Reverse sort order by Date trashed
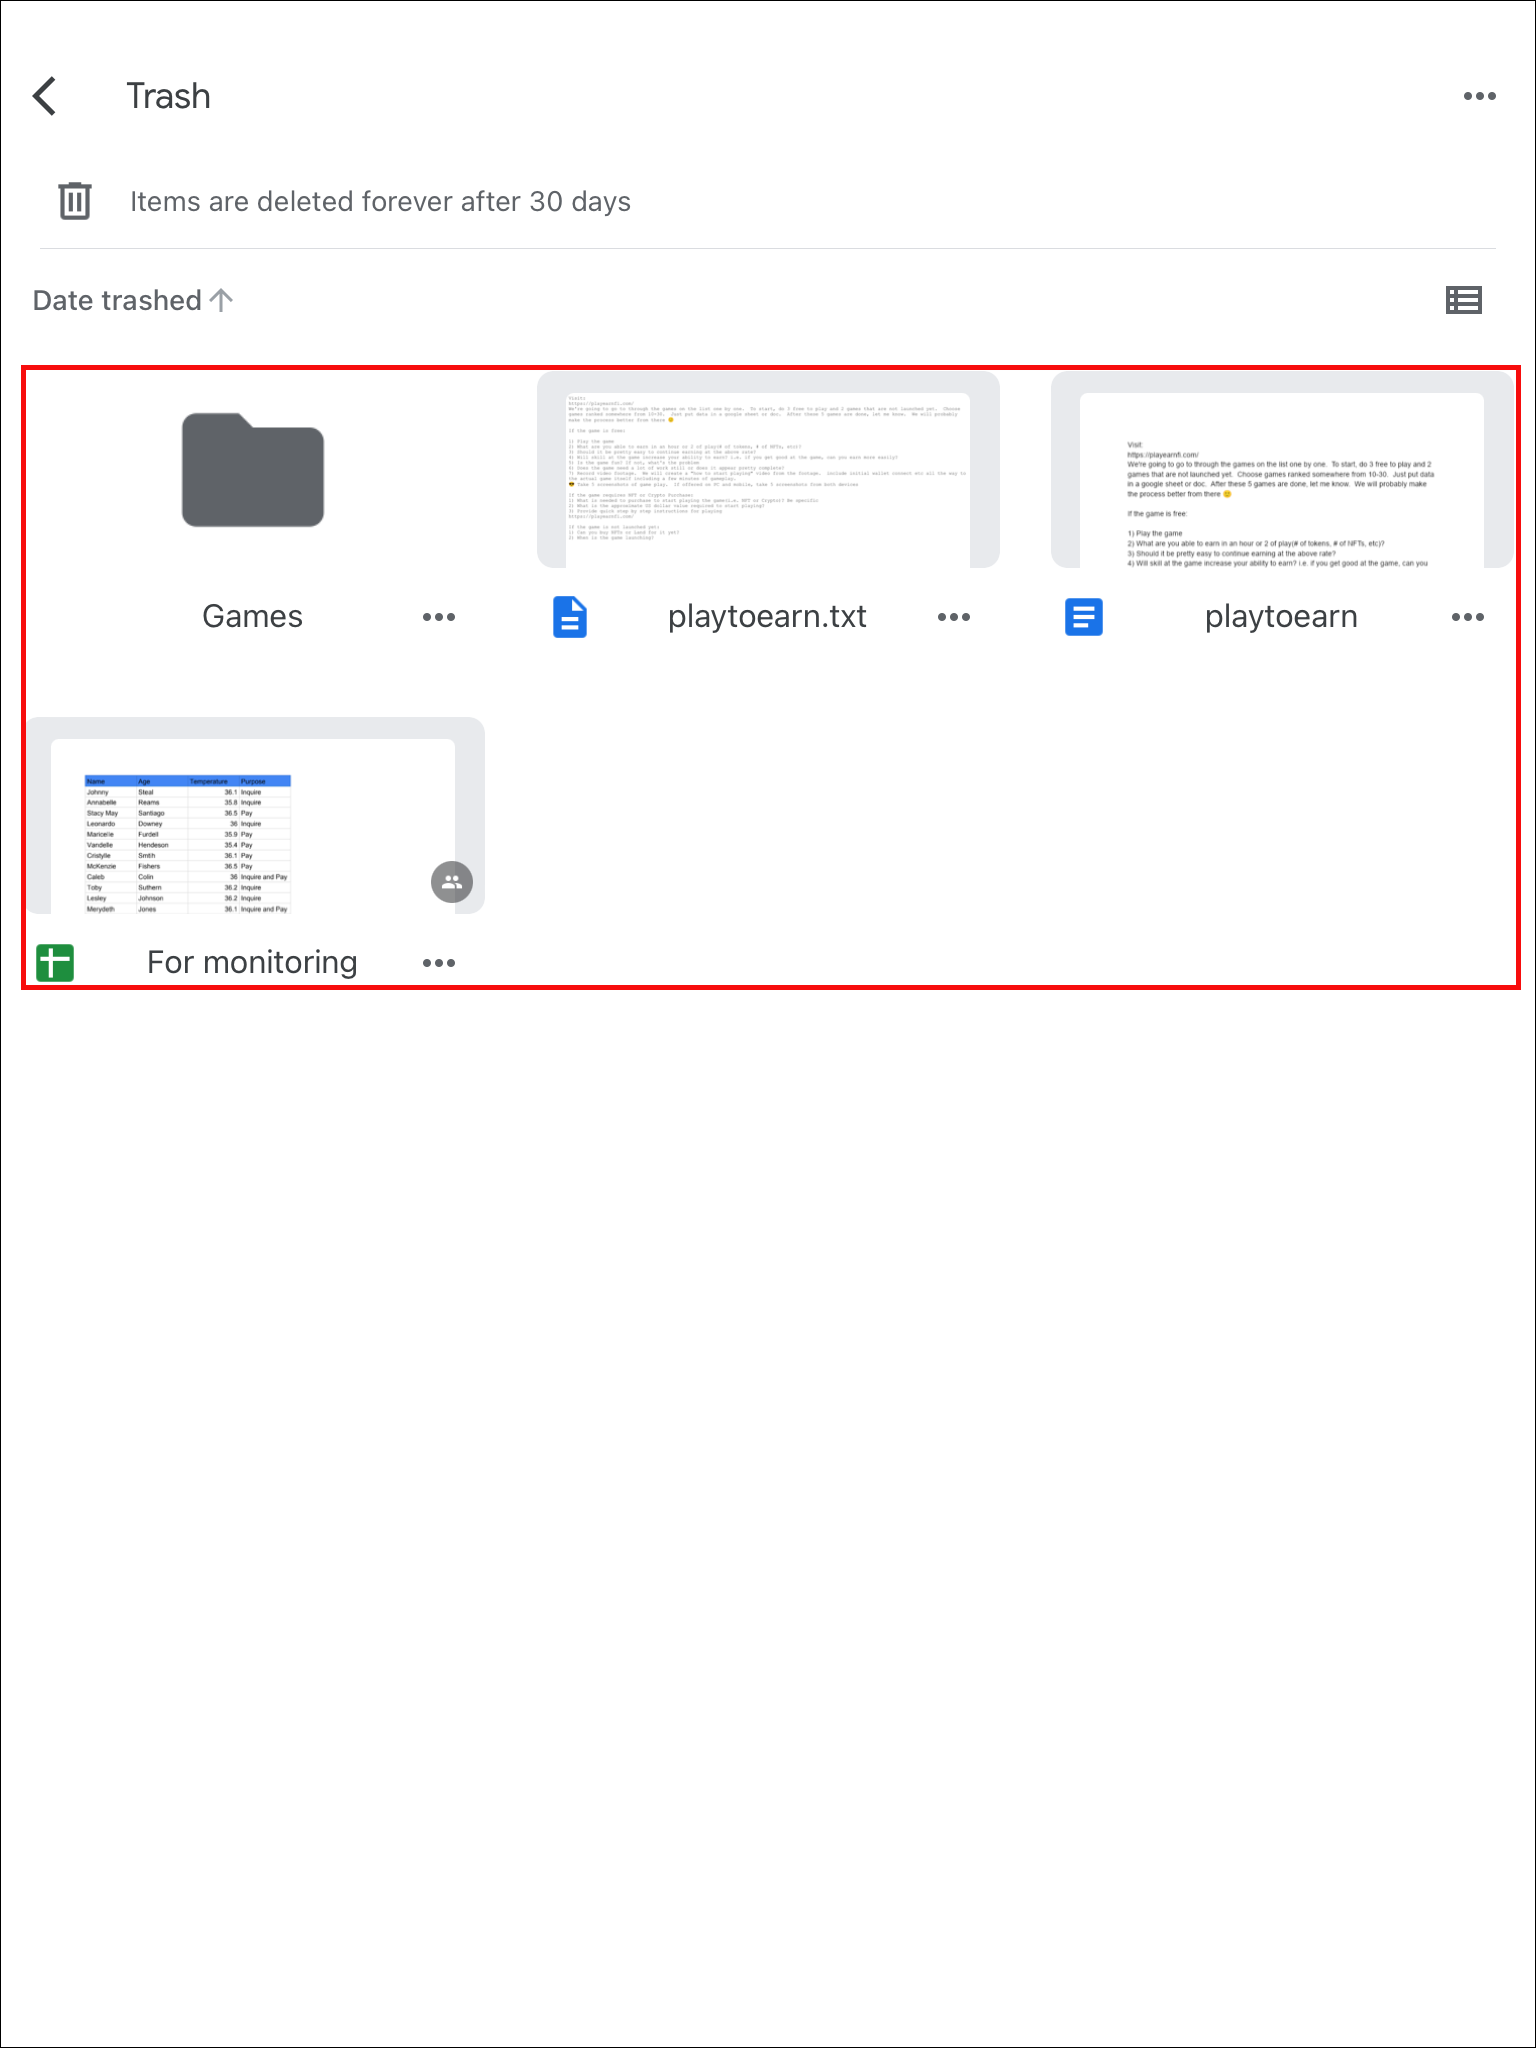This screenshot has height=2048, width=1536. tap(133, 300)
